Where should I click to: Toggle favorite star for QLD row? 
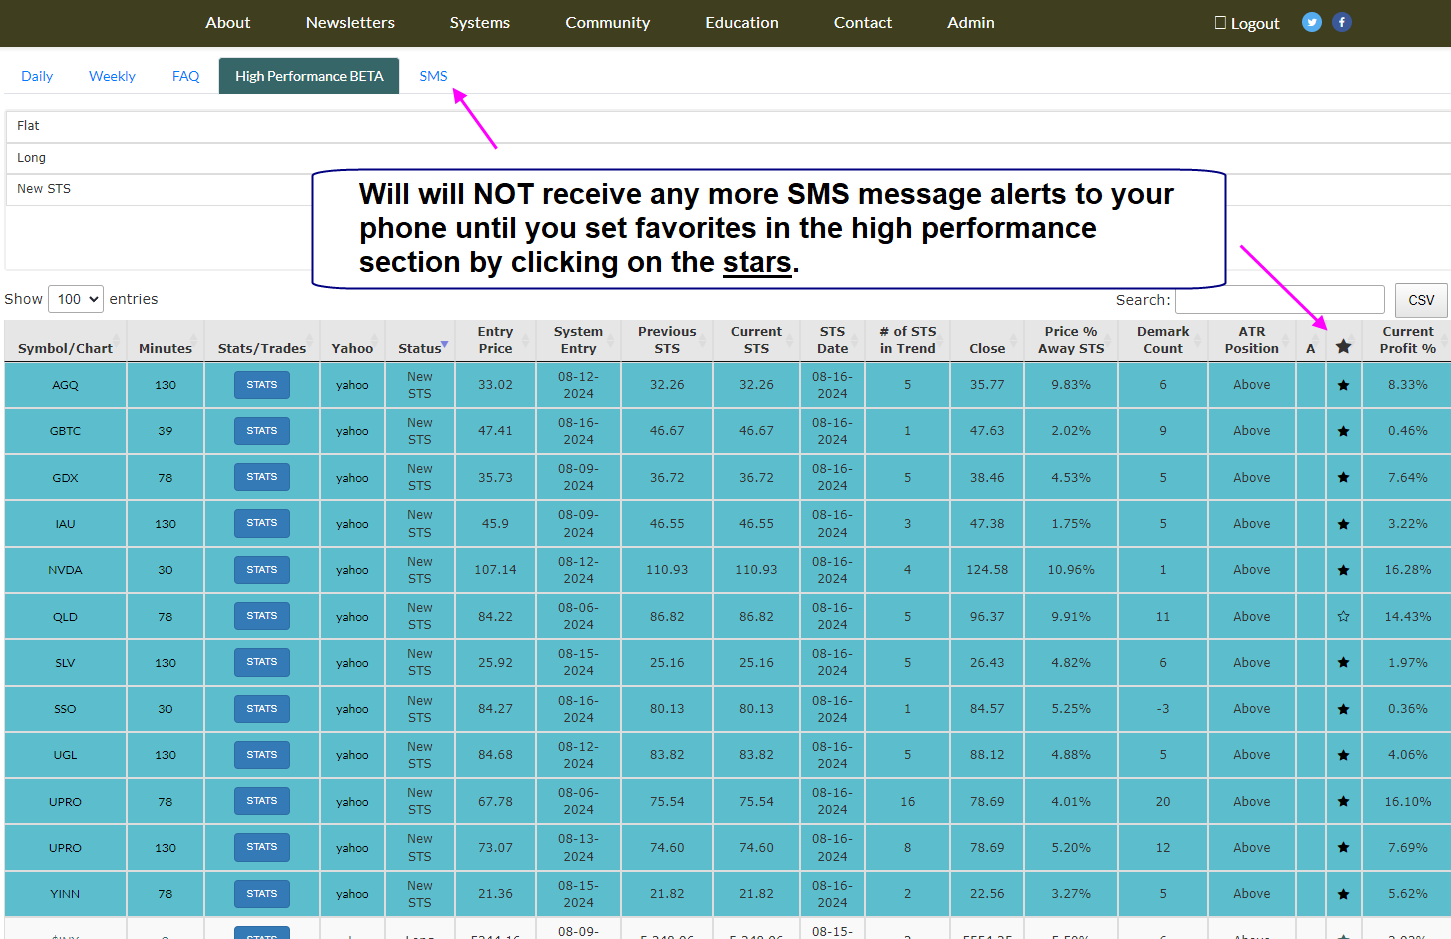click(1343, 617)
